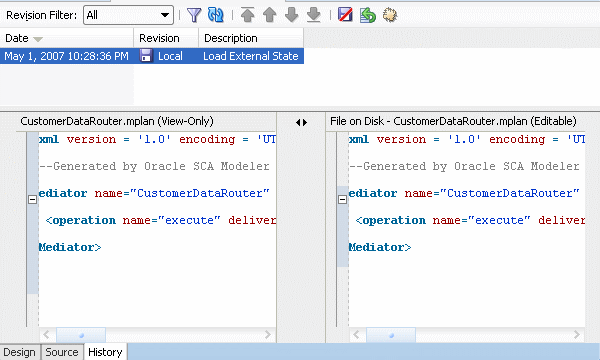The height and width of the screenshot is (360, 600).
Task: Click ediator name line in Editable pane
Action: click(464, 193)
